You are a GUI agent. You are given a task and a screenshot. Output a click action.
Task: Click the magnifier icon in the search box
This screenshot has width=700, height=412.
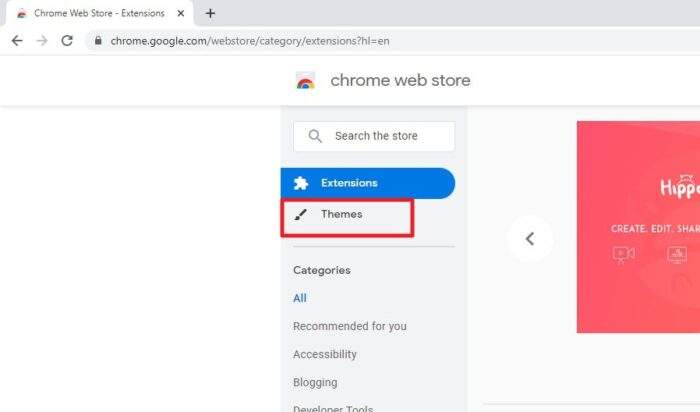[315, 136]
